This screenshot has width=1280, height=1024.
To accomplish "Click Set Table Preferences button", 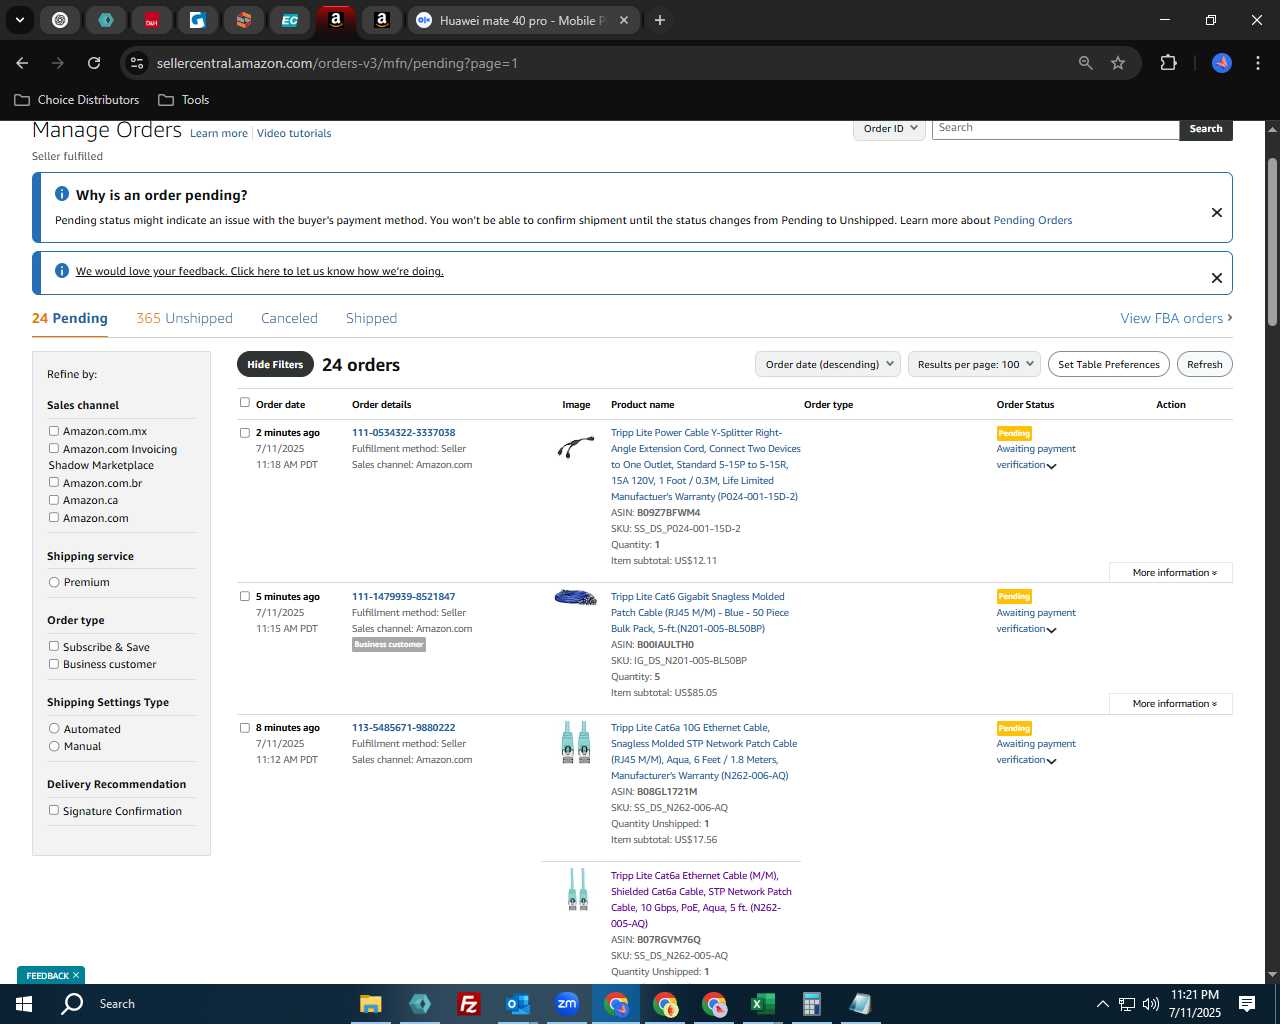I will pyautogui.click(x=1109, y=364).
